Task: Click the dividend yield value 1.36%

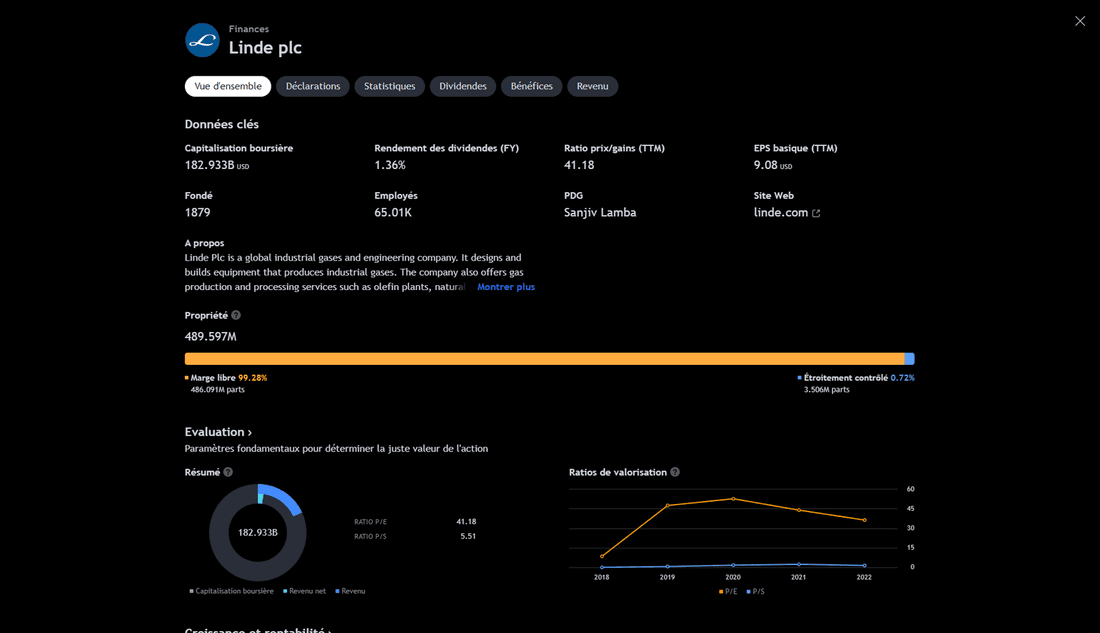Action: click(390, 165)
